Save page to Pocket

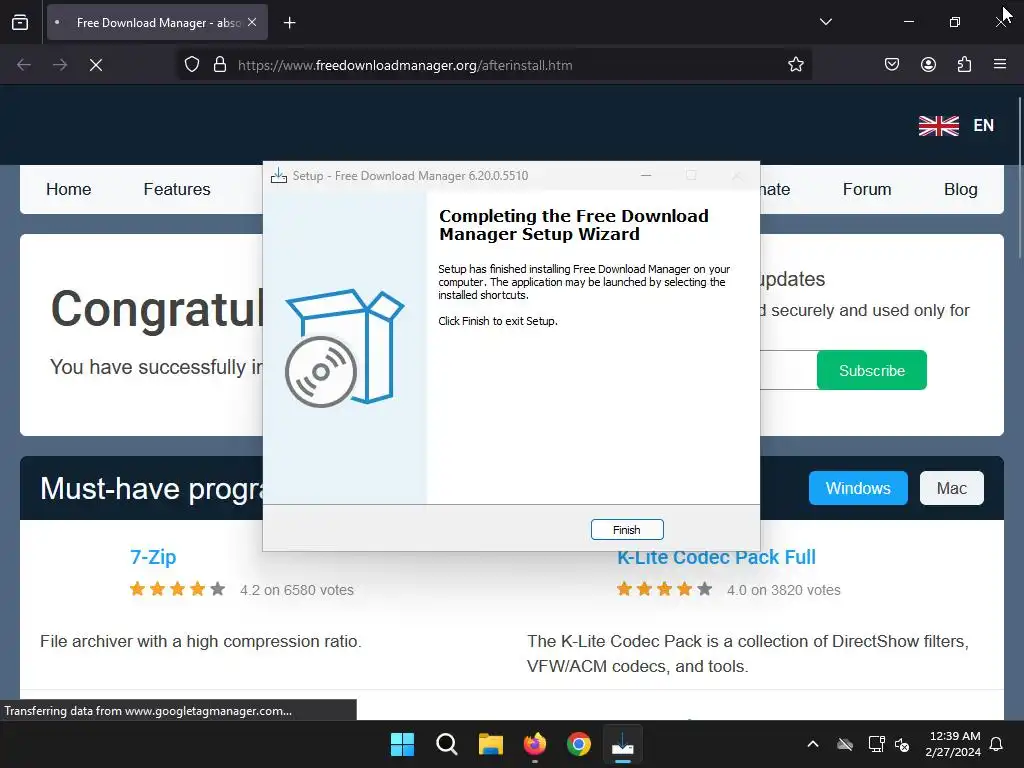[x=892, y=65]
